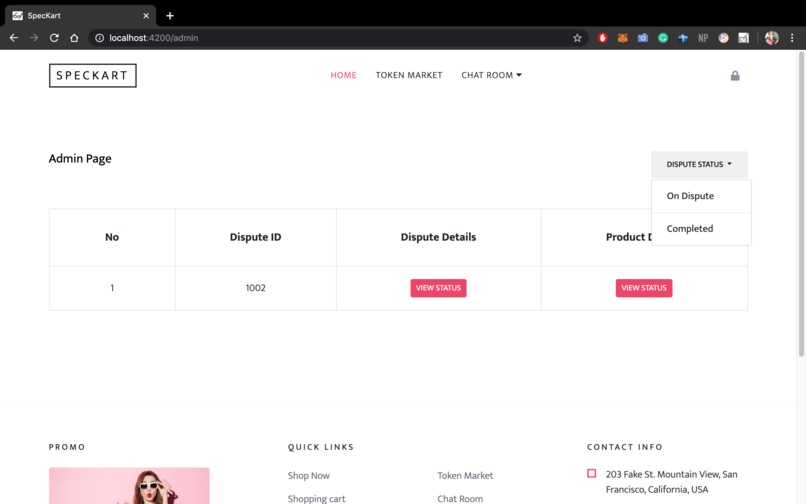Click the SPECKART logo
This screenshot has height=504, width=806.
(93, 76)
